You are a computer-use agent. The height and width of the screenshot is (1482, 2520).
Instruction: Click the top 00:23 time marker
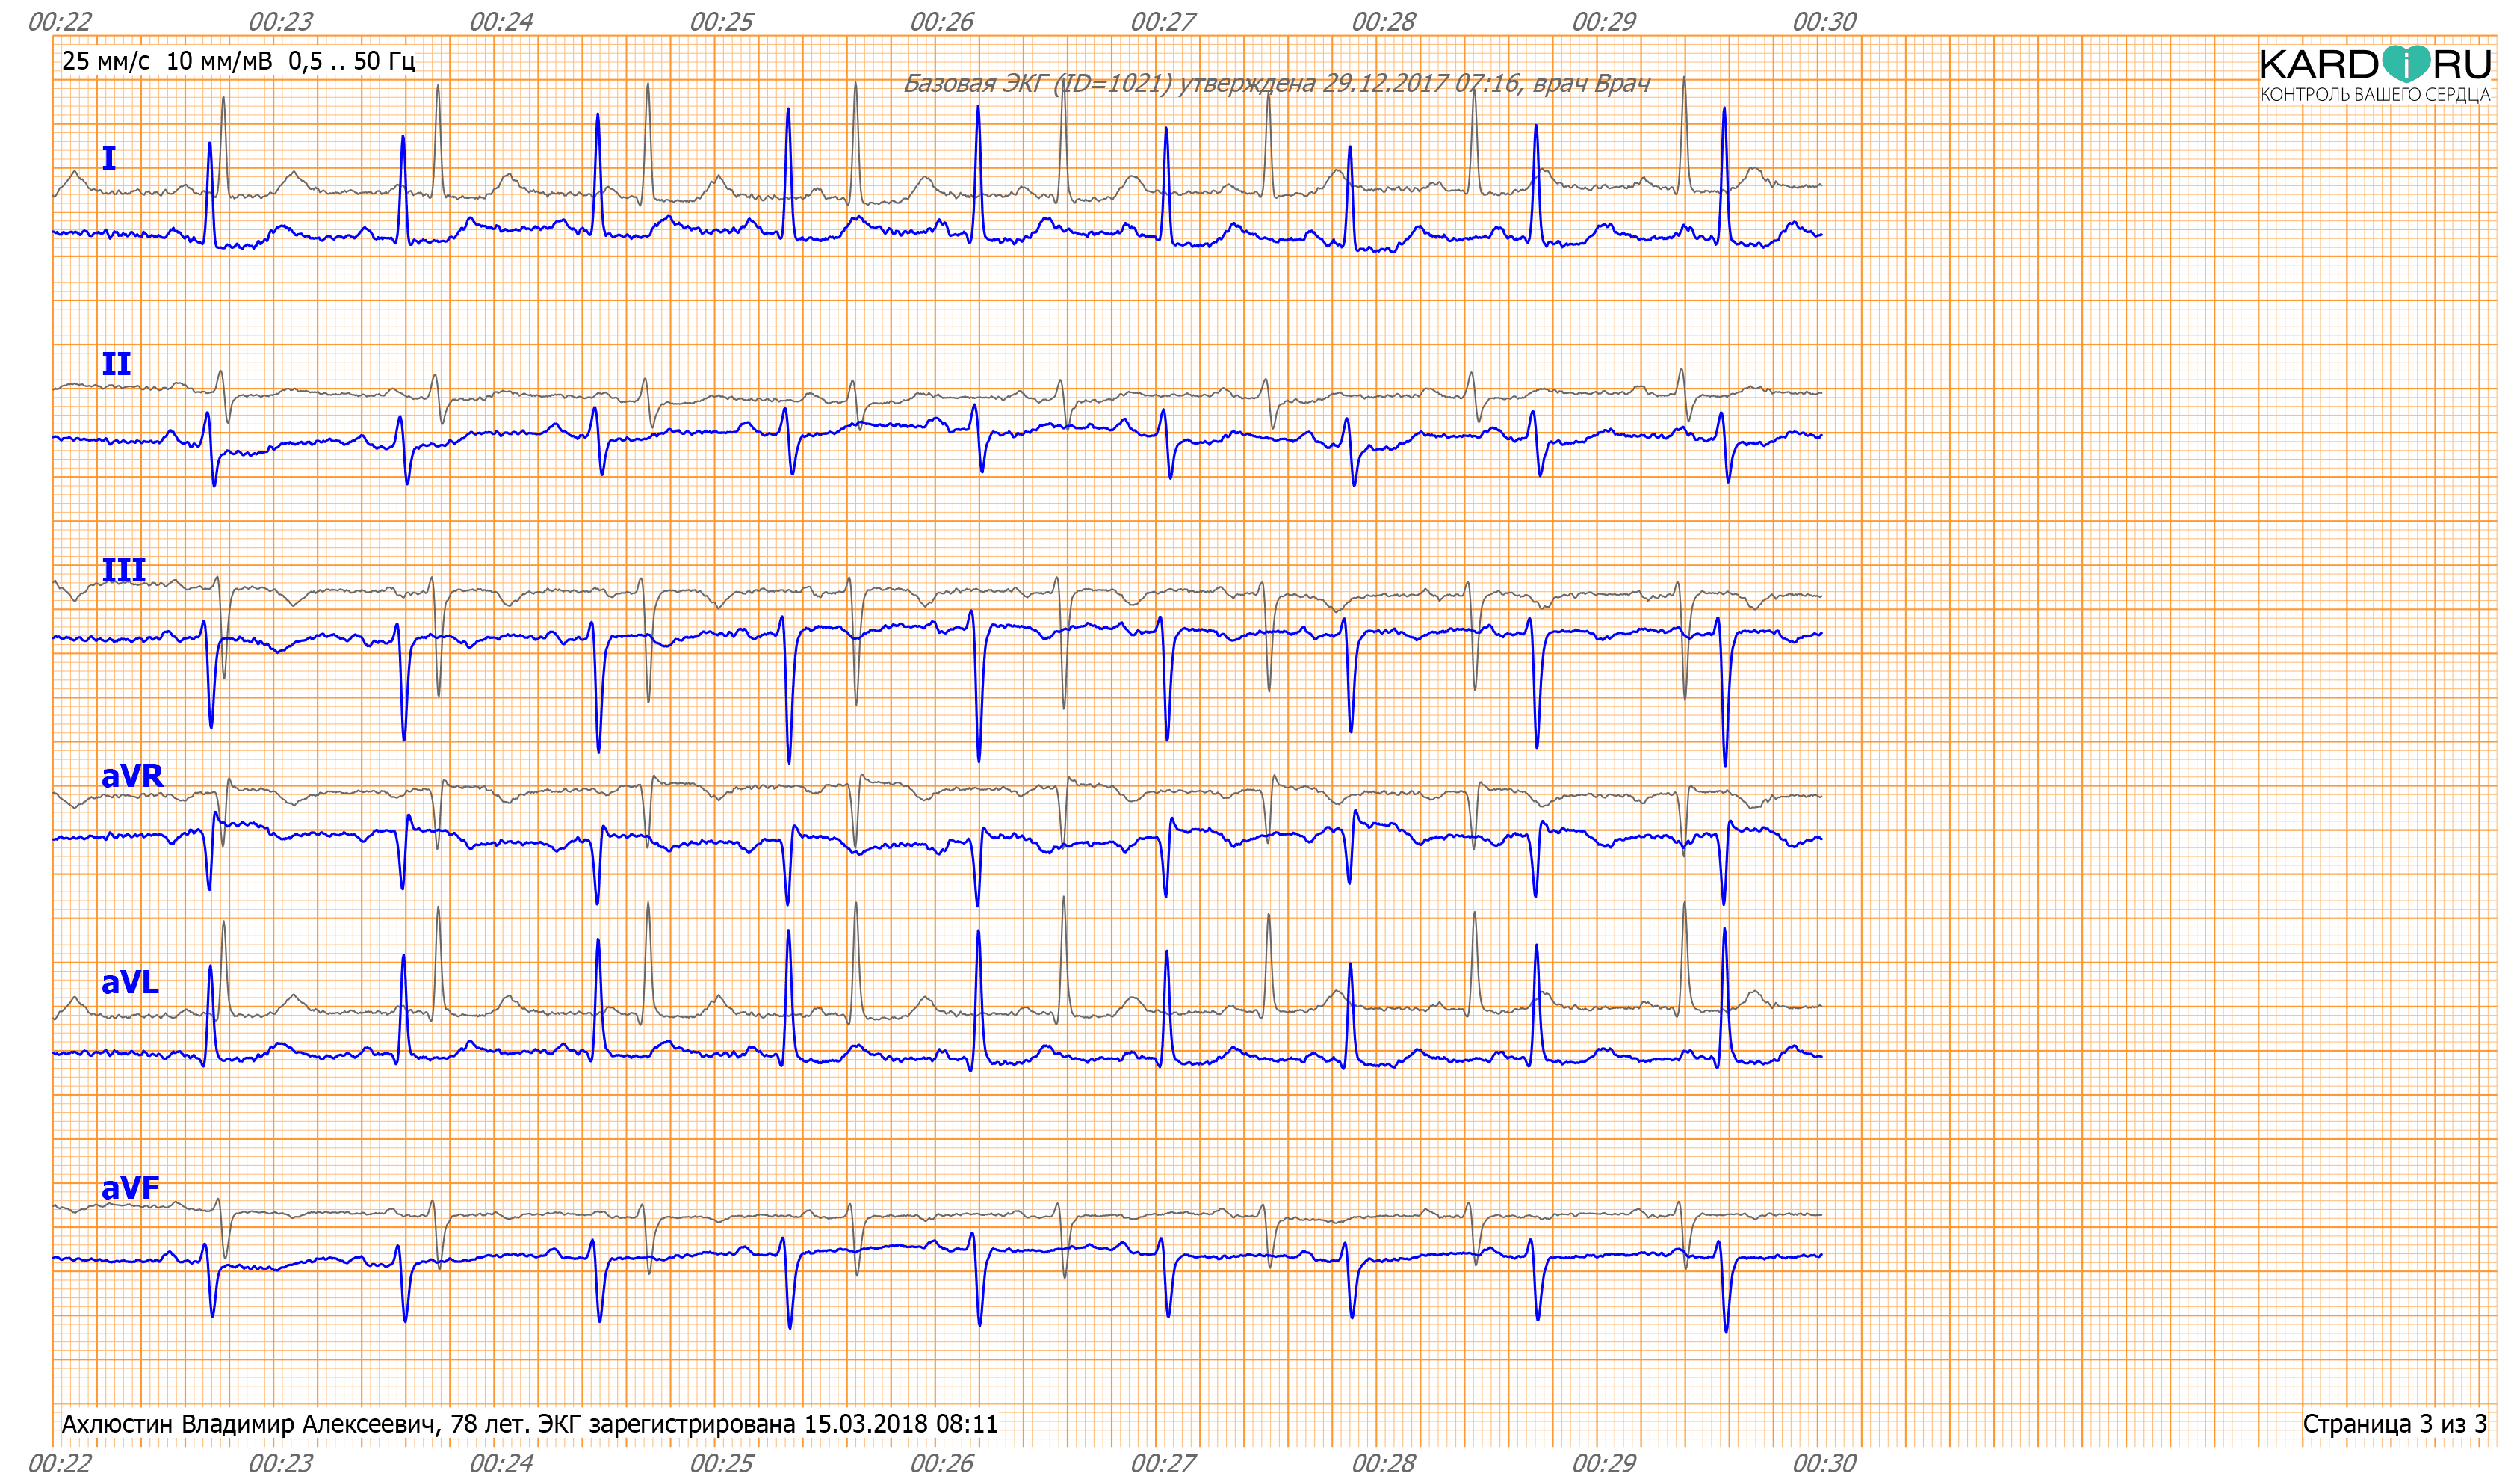coord(281,22)
